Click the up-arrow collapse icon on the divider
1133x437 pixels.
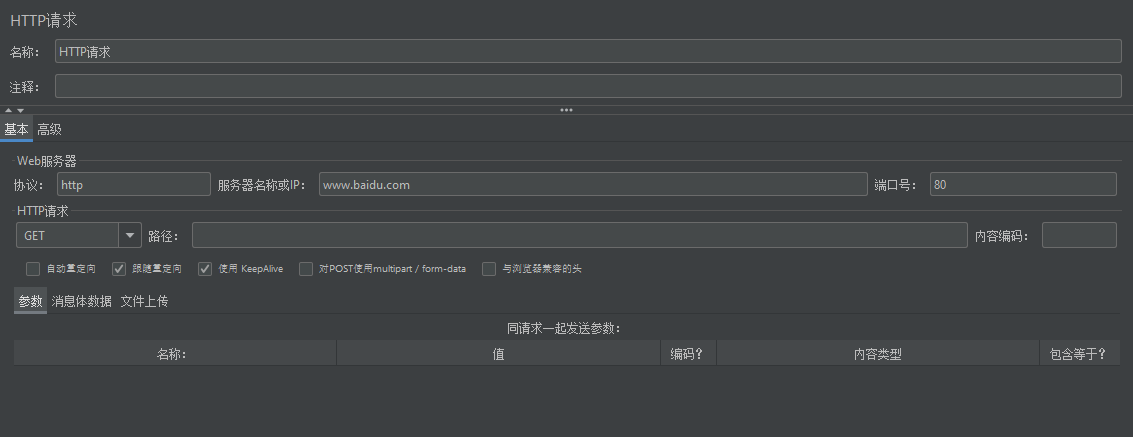coord(8,110)
